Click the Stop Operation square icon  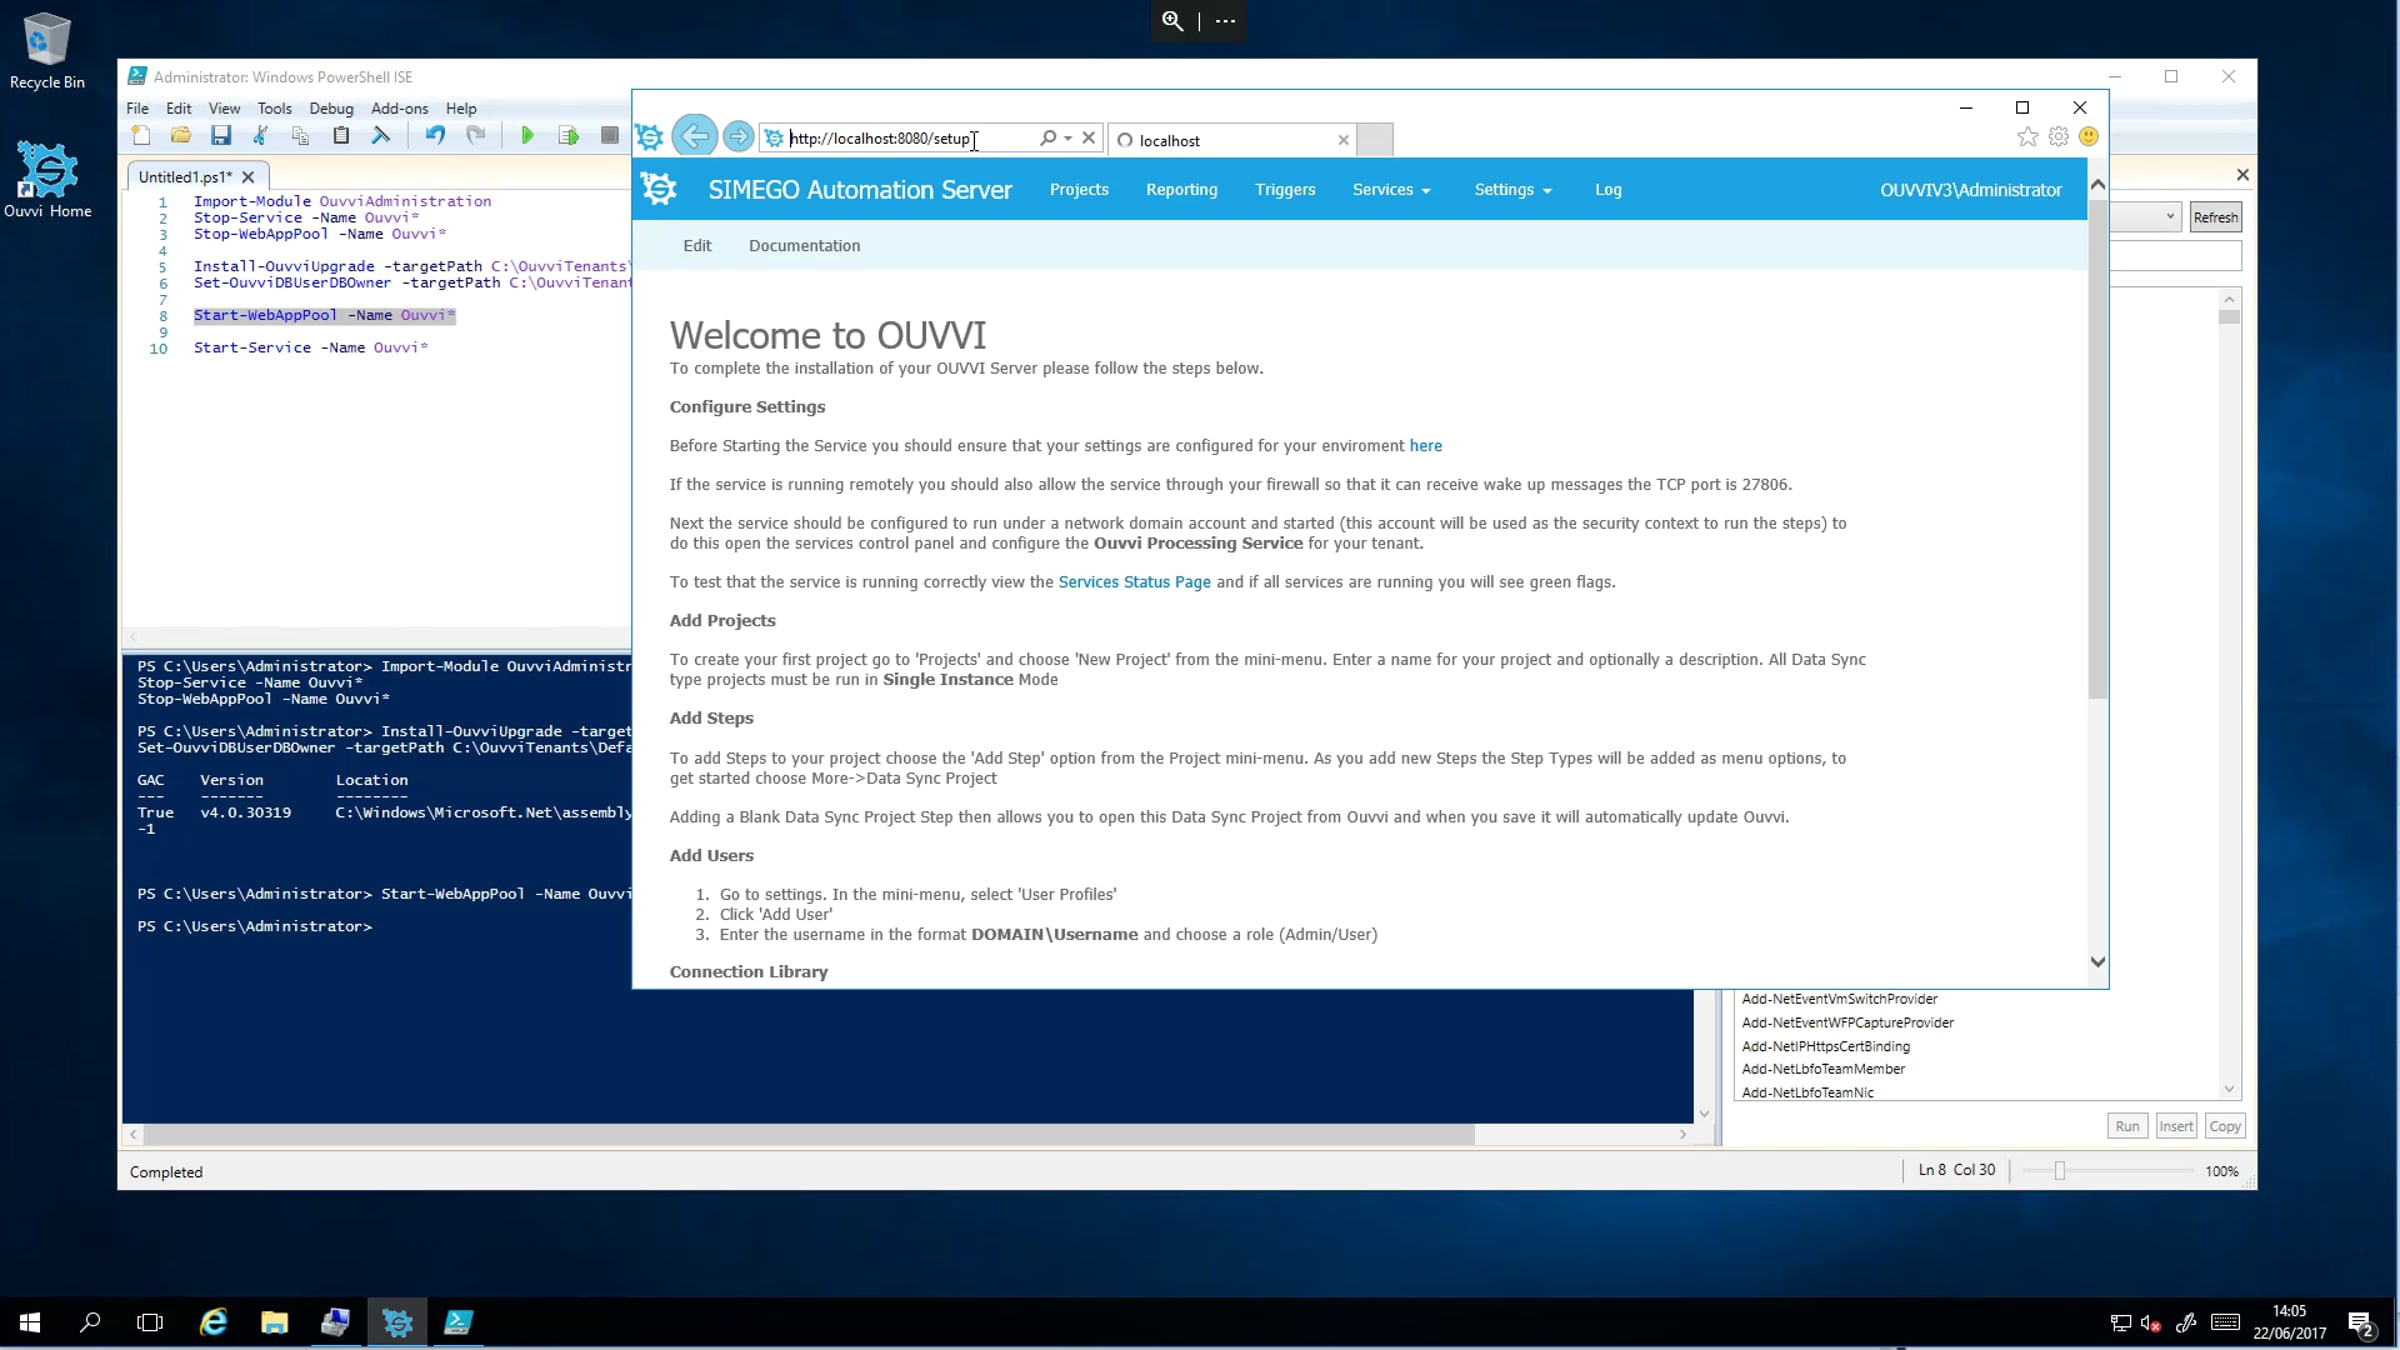[609, 136]
